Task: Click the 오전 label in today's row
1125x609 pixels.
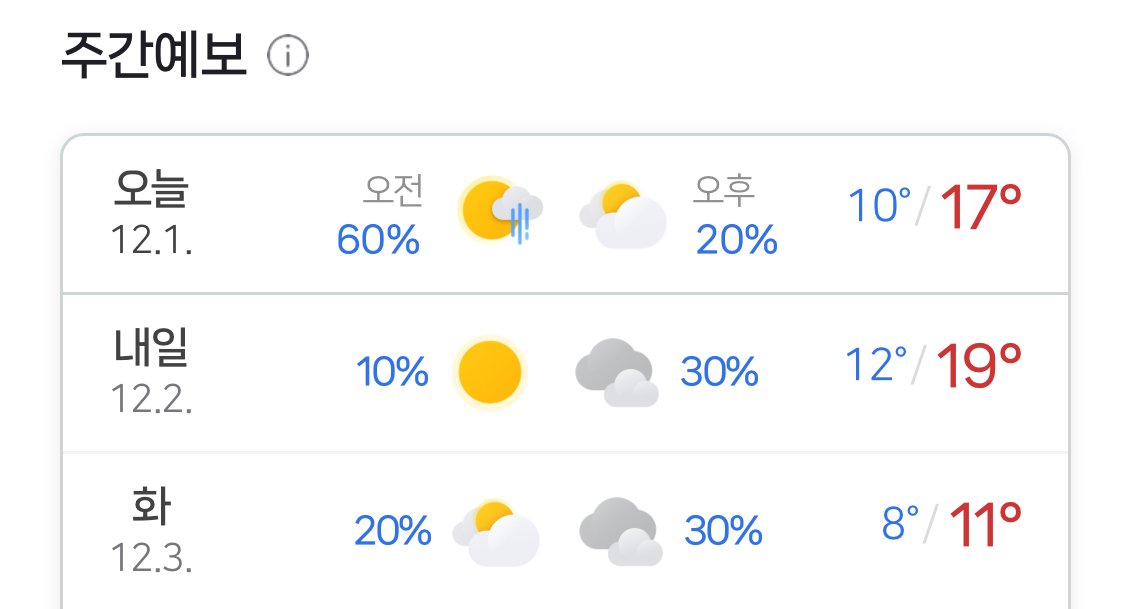Action: (x=393, y=190)
